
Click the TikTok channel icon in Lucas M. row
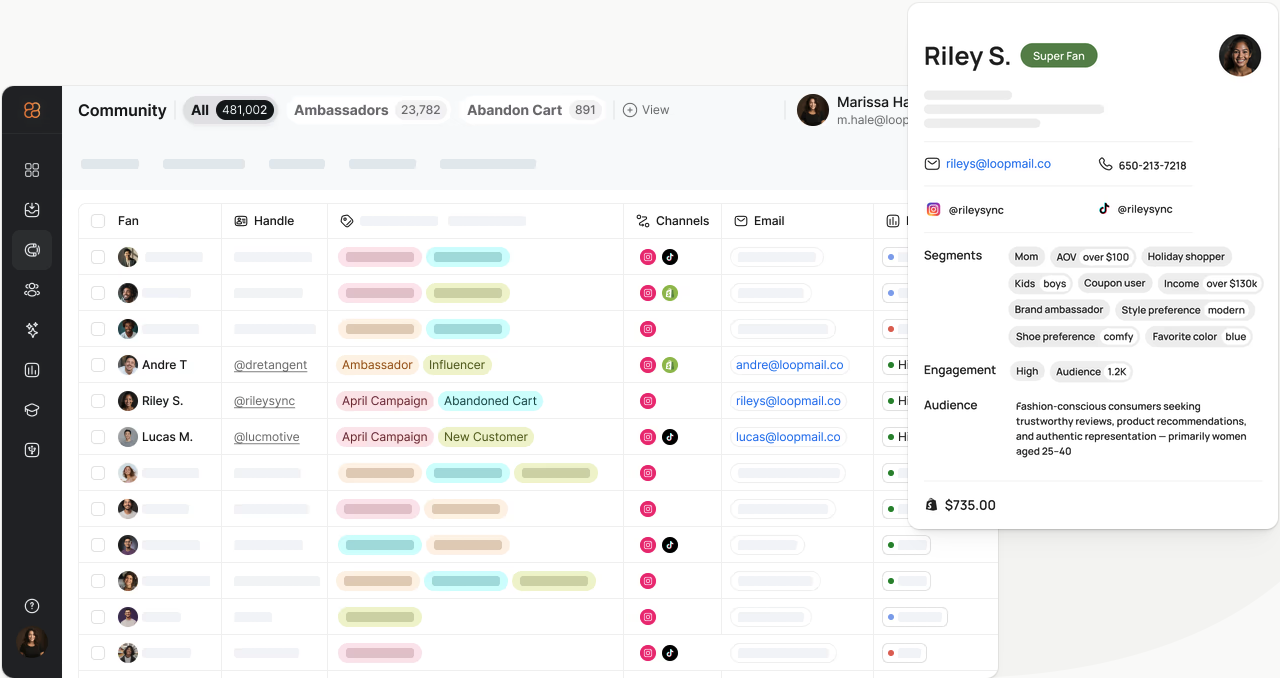click(670, 437)
